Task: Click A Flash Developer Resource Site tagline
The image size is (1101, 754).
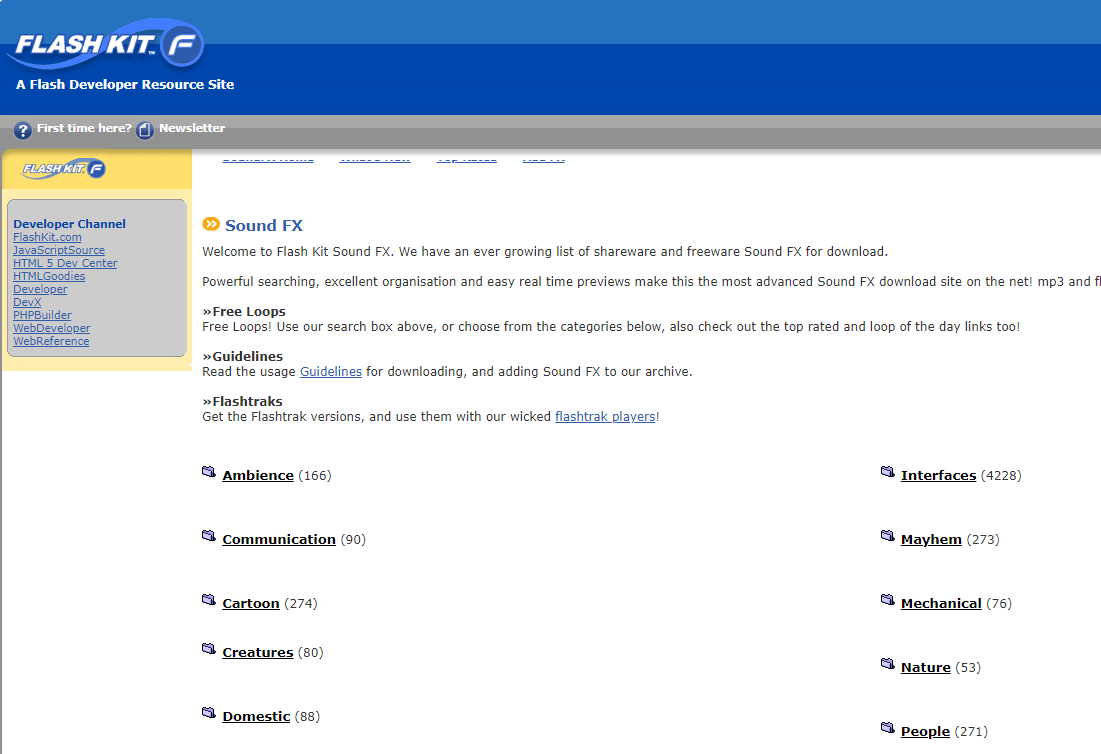Action: [x=125, y=84]
